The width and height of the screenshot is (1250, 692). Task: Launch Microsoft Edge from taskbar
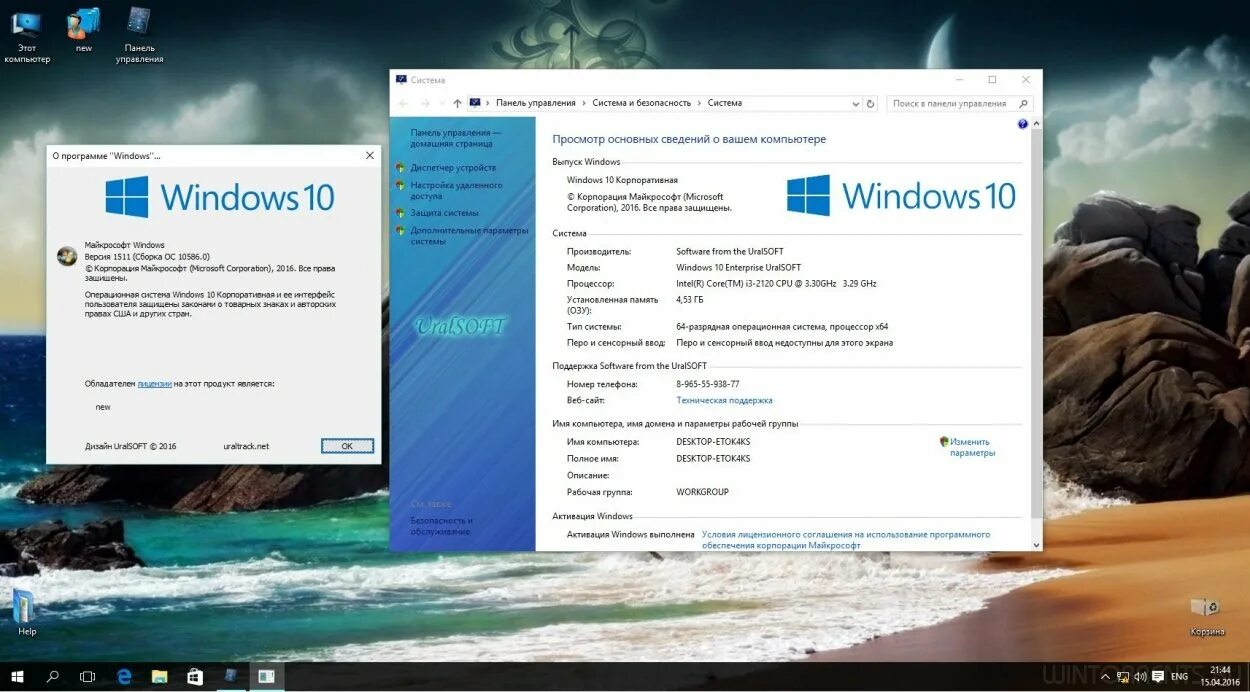[125, 677]
